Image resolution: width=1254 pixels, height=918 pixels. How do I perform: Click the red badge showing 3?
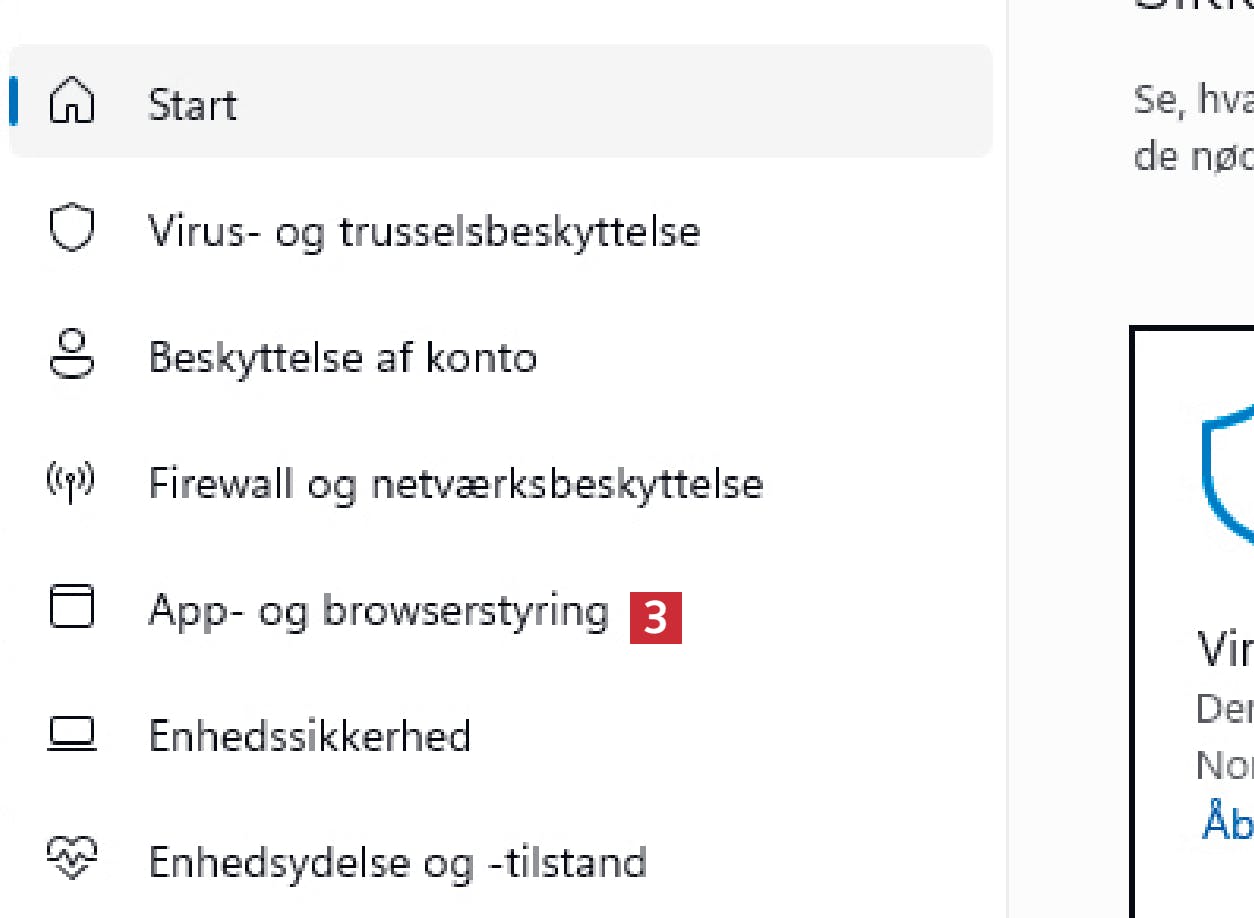coord(655,618)
